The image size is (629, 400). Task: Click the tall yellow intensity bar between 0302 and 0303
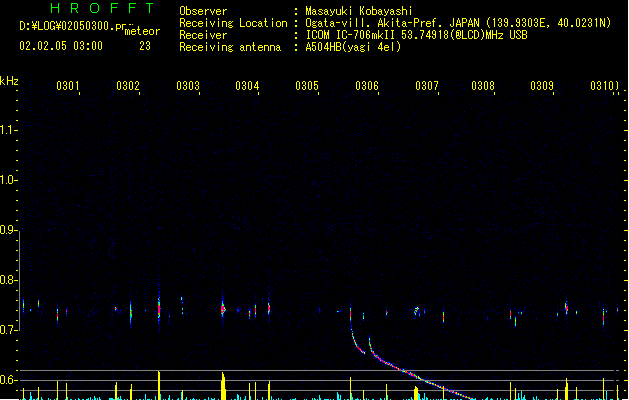159,385
